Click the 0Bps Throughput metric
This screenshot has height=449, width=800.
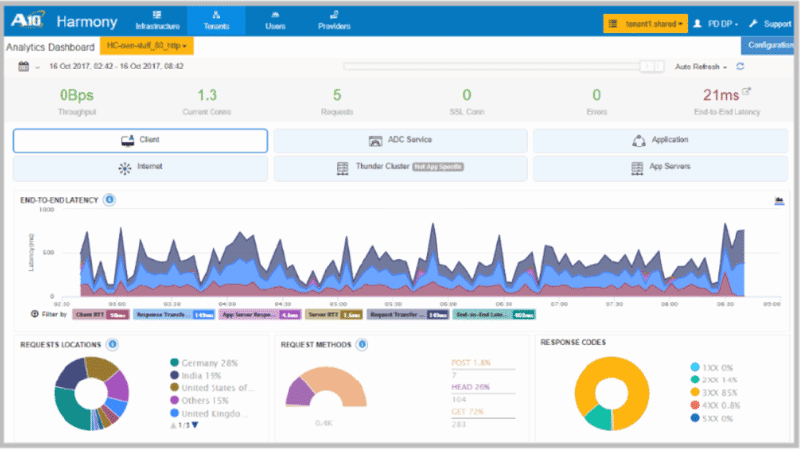pos(77,102)
